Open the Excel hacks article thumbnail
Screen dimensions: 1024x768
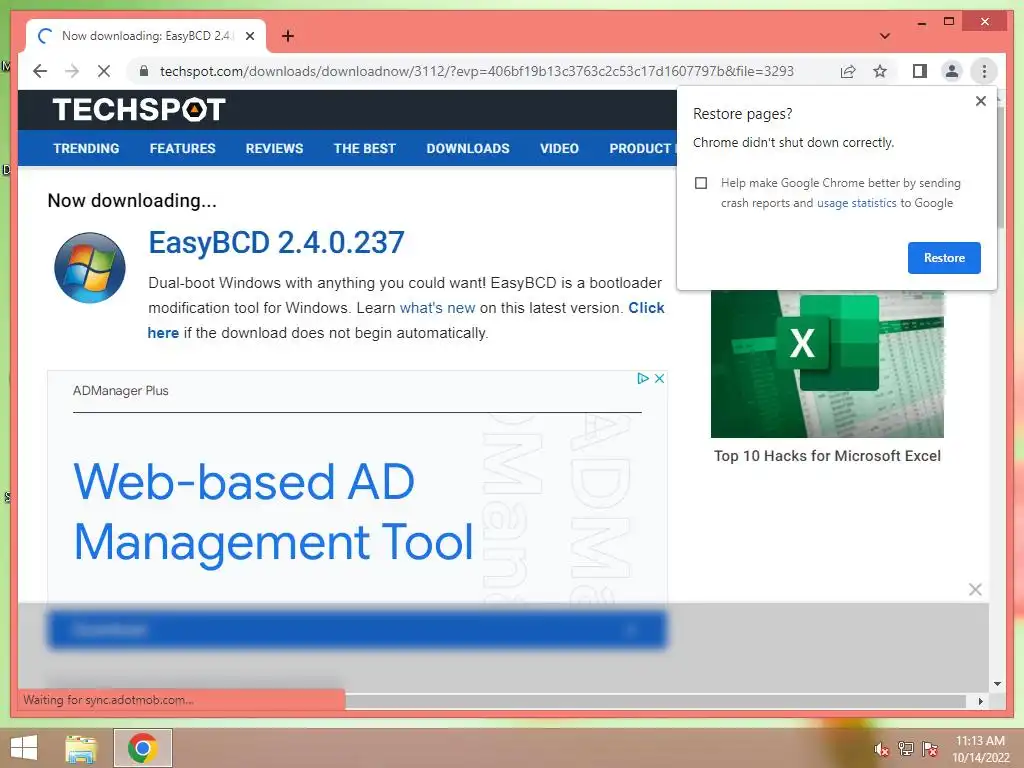tap(827, 364)
